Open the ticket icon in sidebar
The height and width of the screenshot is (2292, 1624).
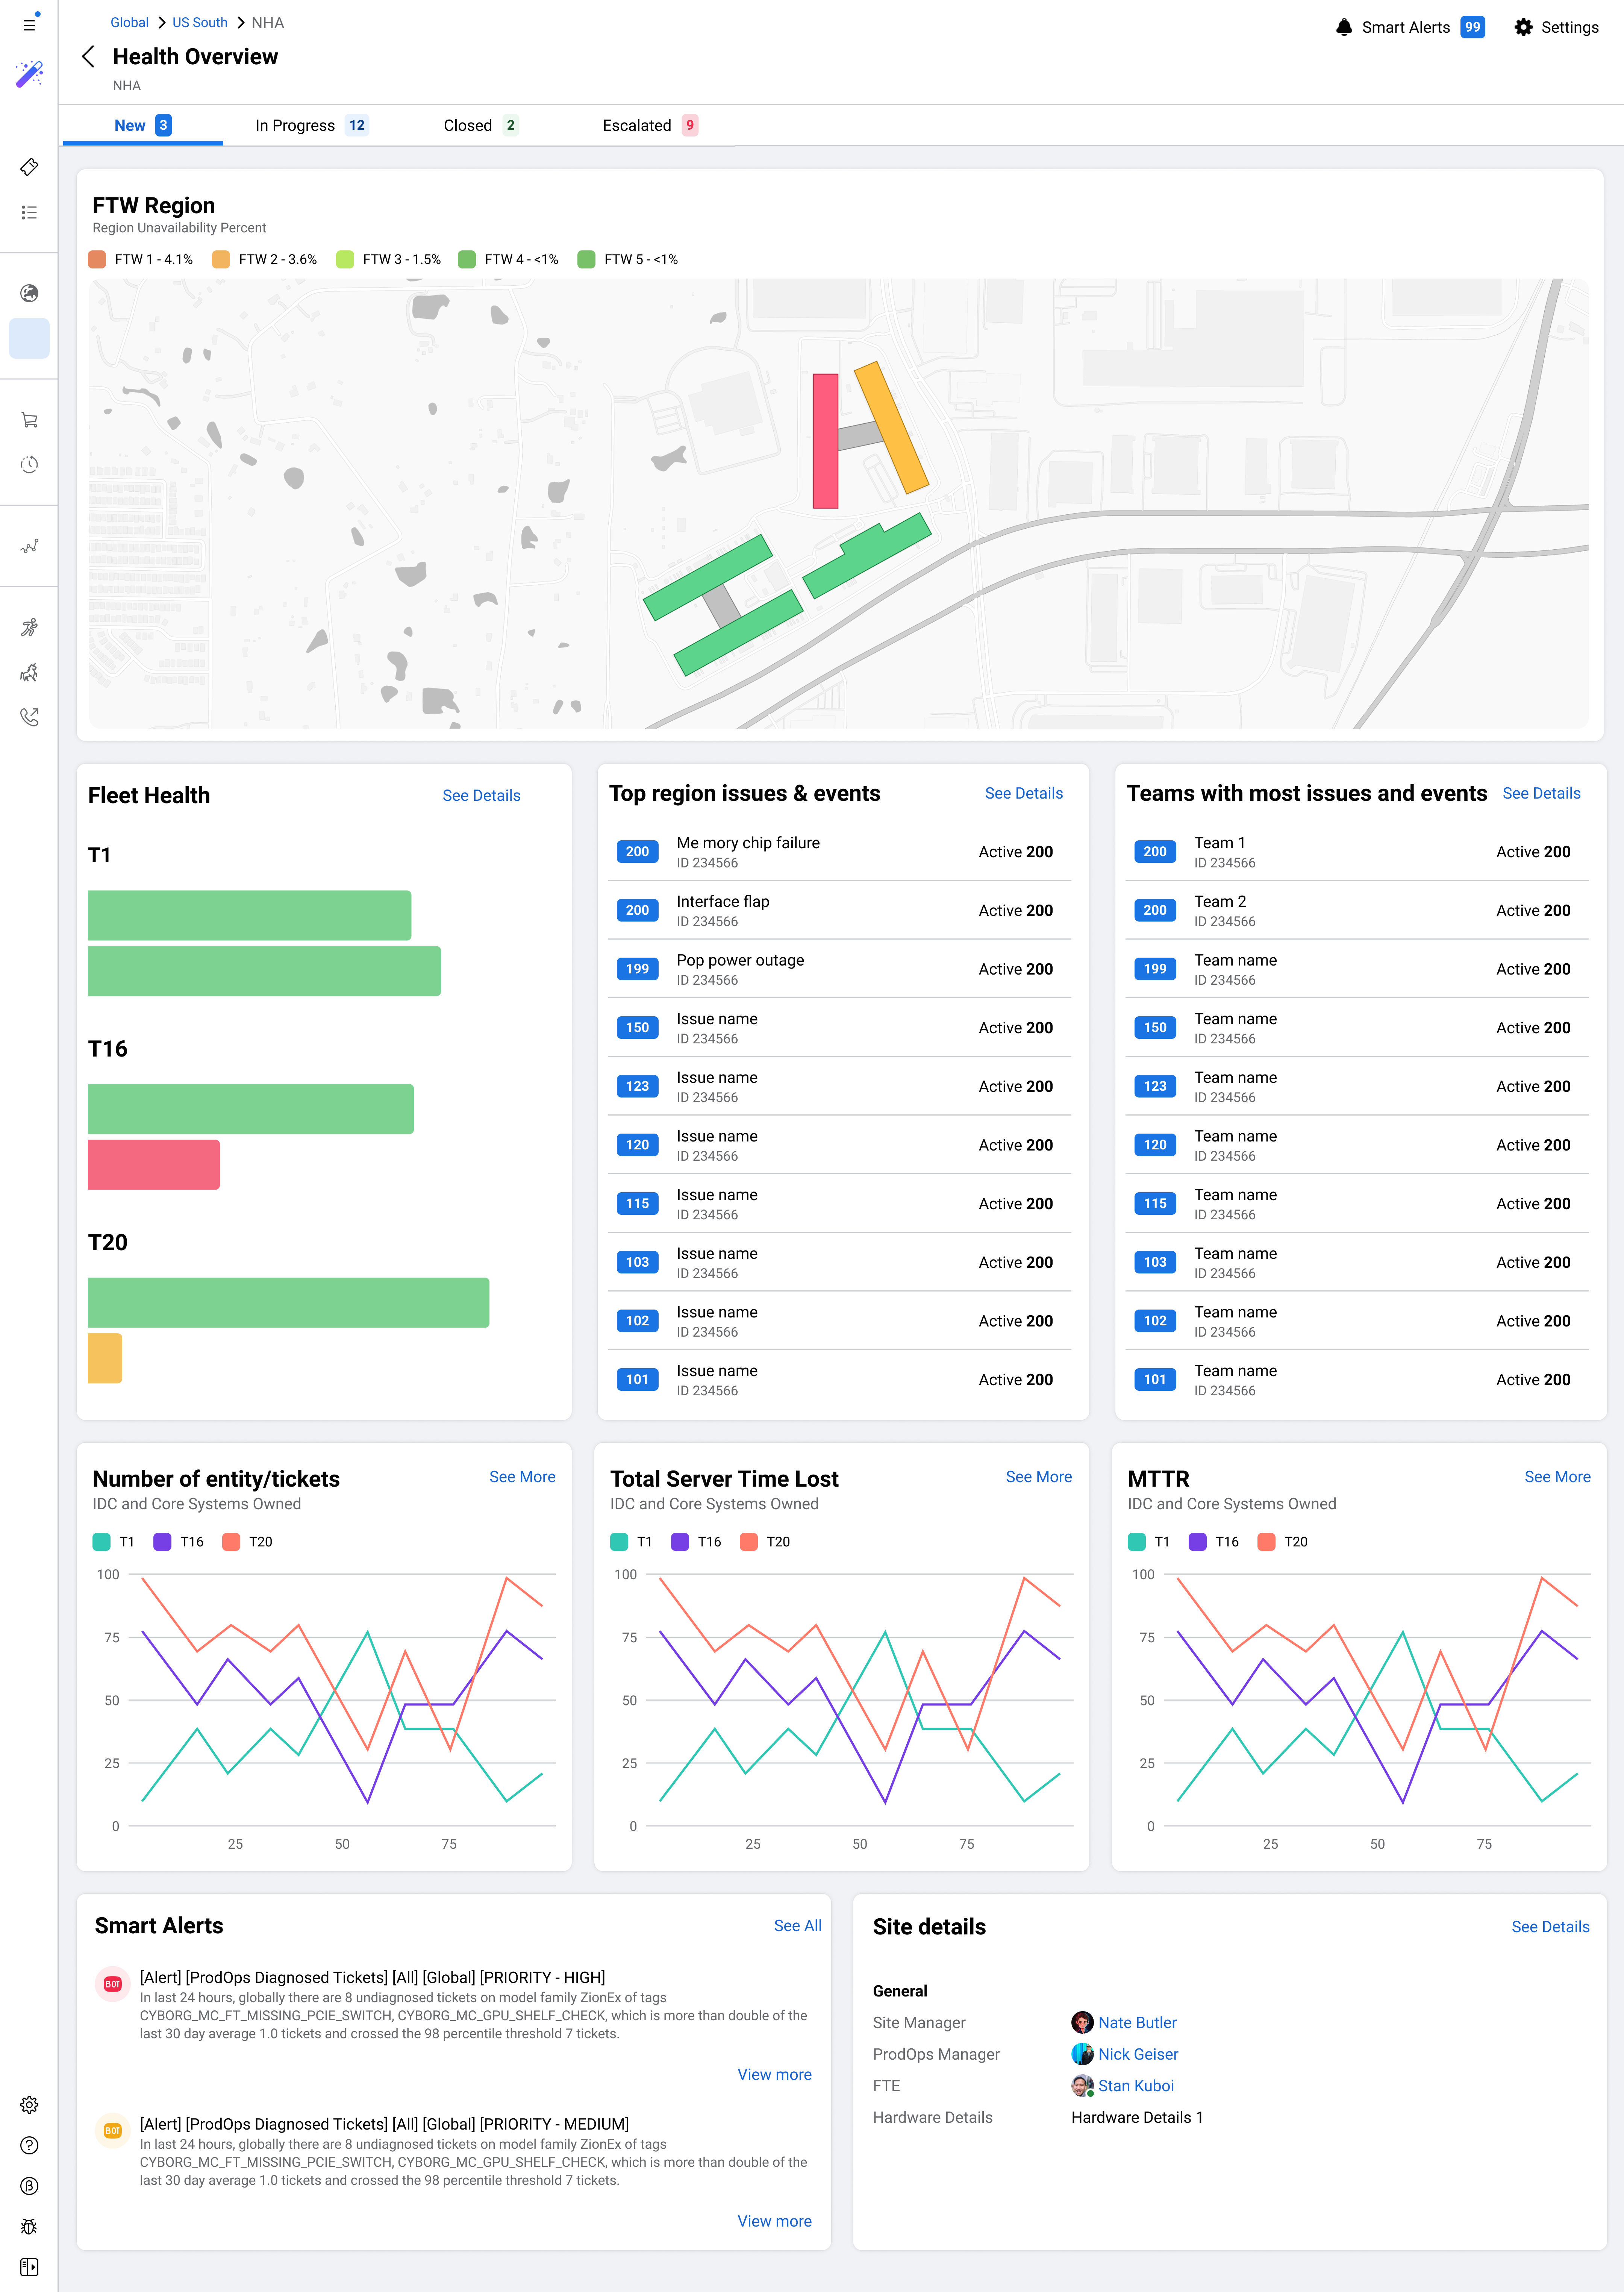tap(29, 167)
